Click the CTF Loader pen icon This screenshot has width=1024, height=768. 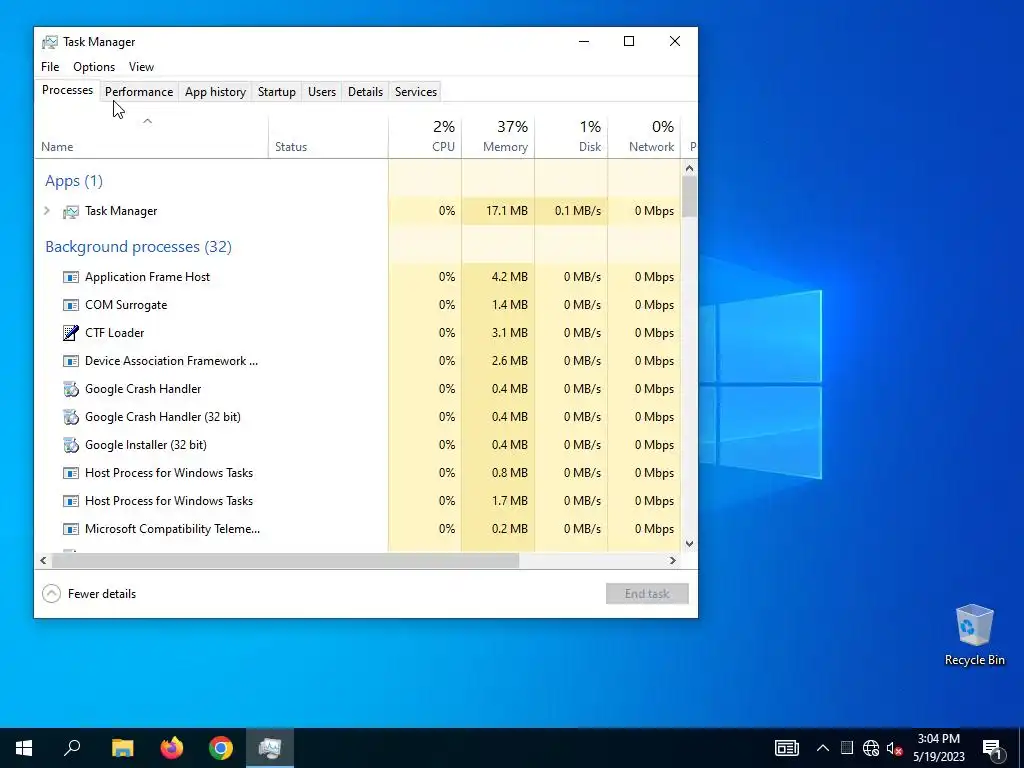[x=71, y=333]
